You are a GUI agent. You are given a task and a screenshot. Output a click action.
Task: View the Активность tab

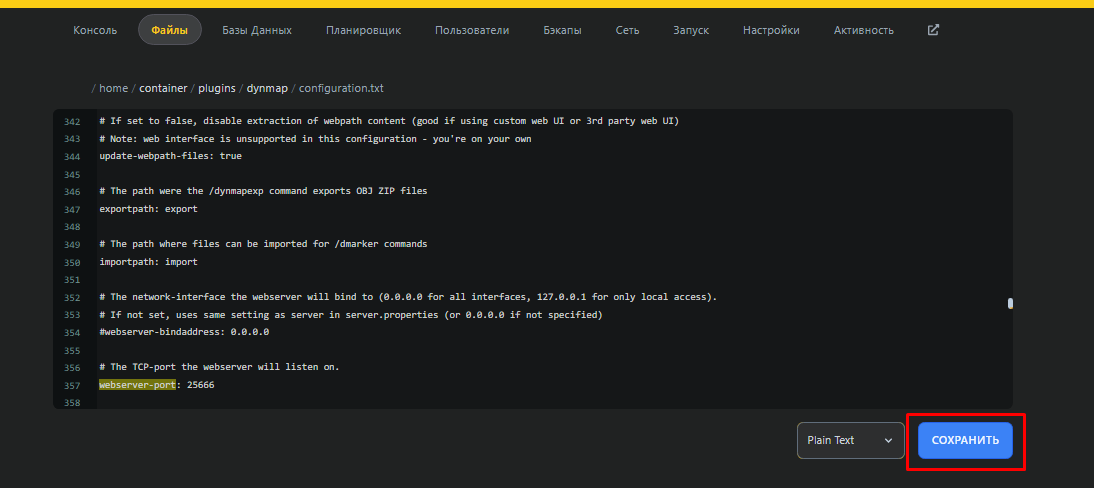pyautogui.click(x=863, y=30)
